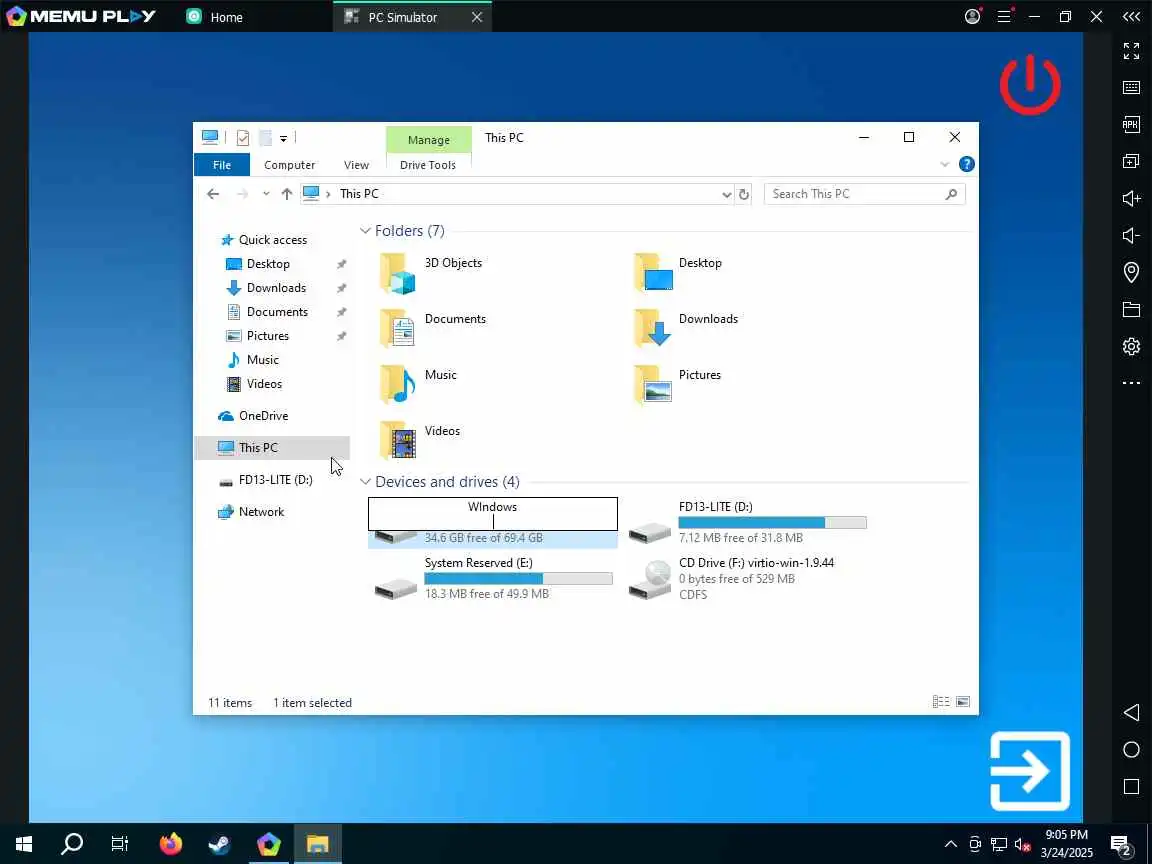Click the Search This PC field
Viewport: 1152px width, 864px height.
[864, 194]
